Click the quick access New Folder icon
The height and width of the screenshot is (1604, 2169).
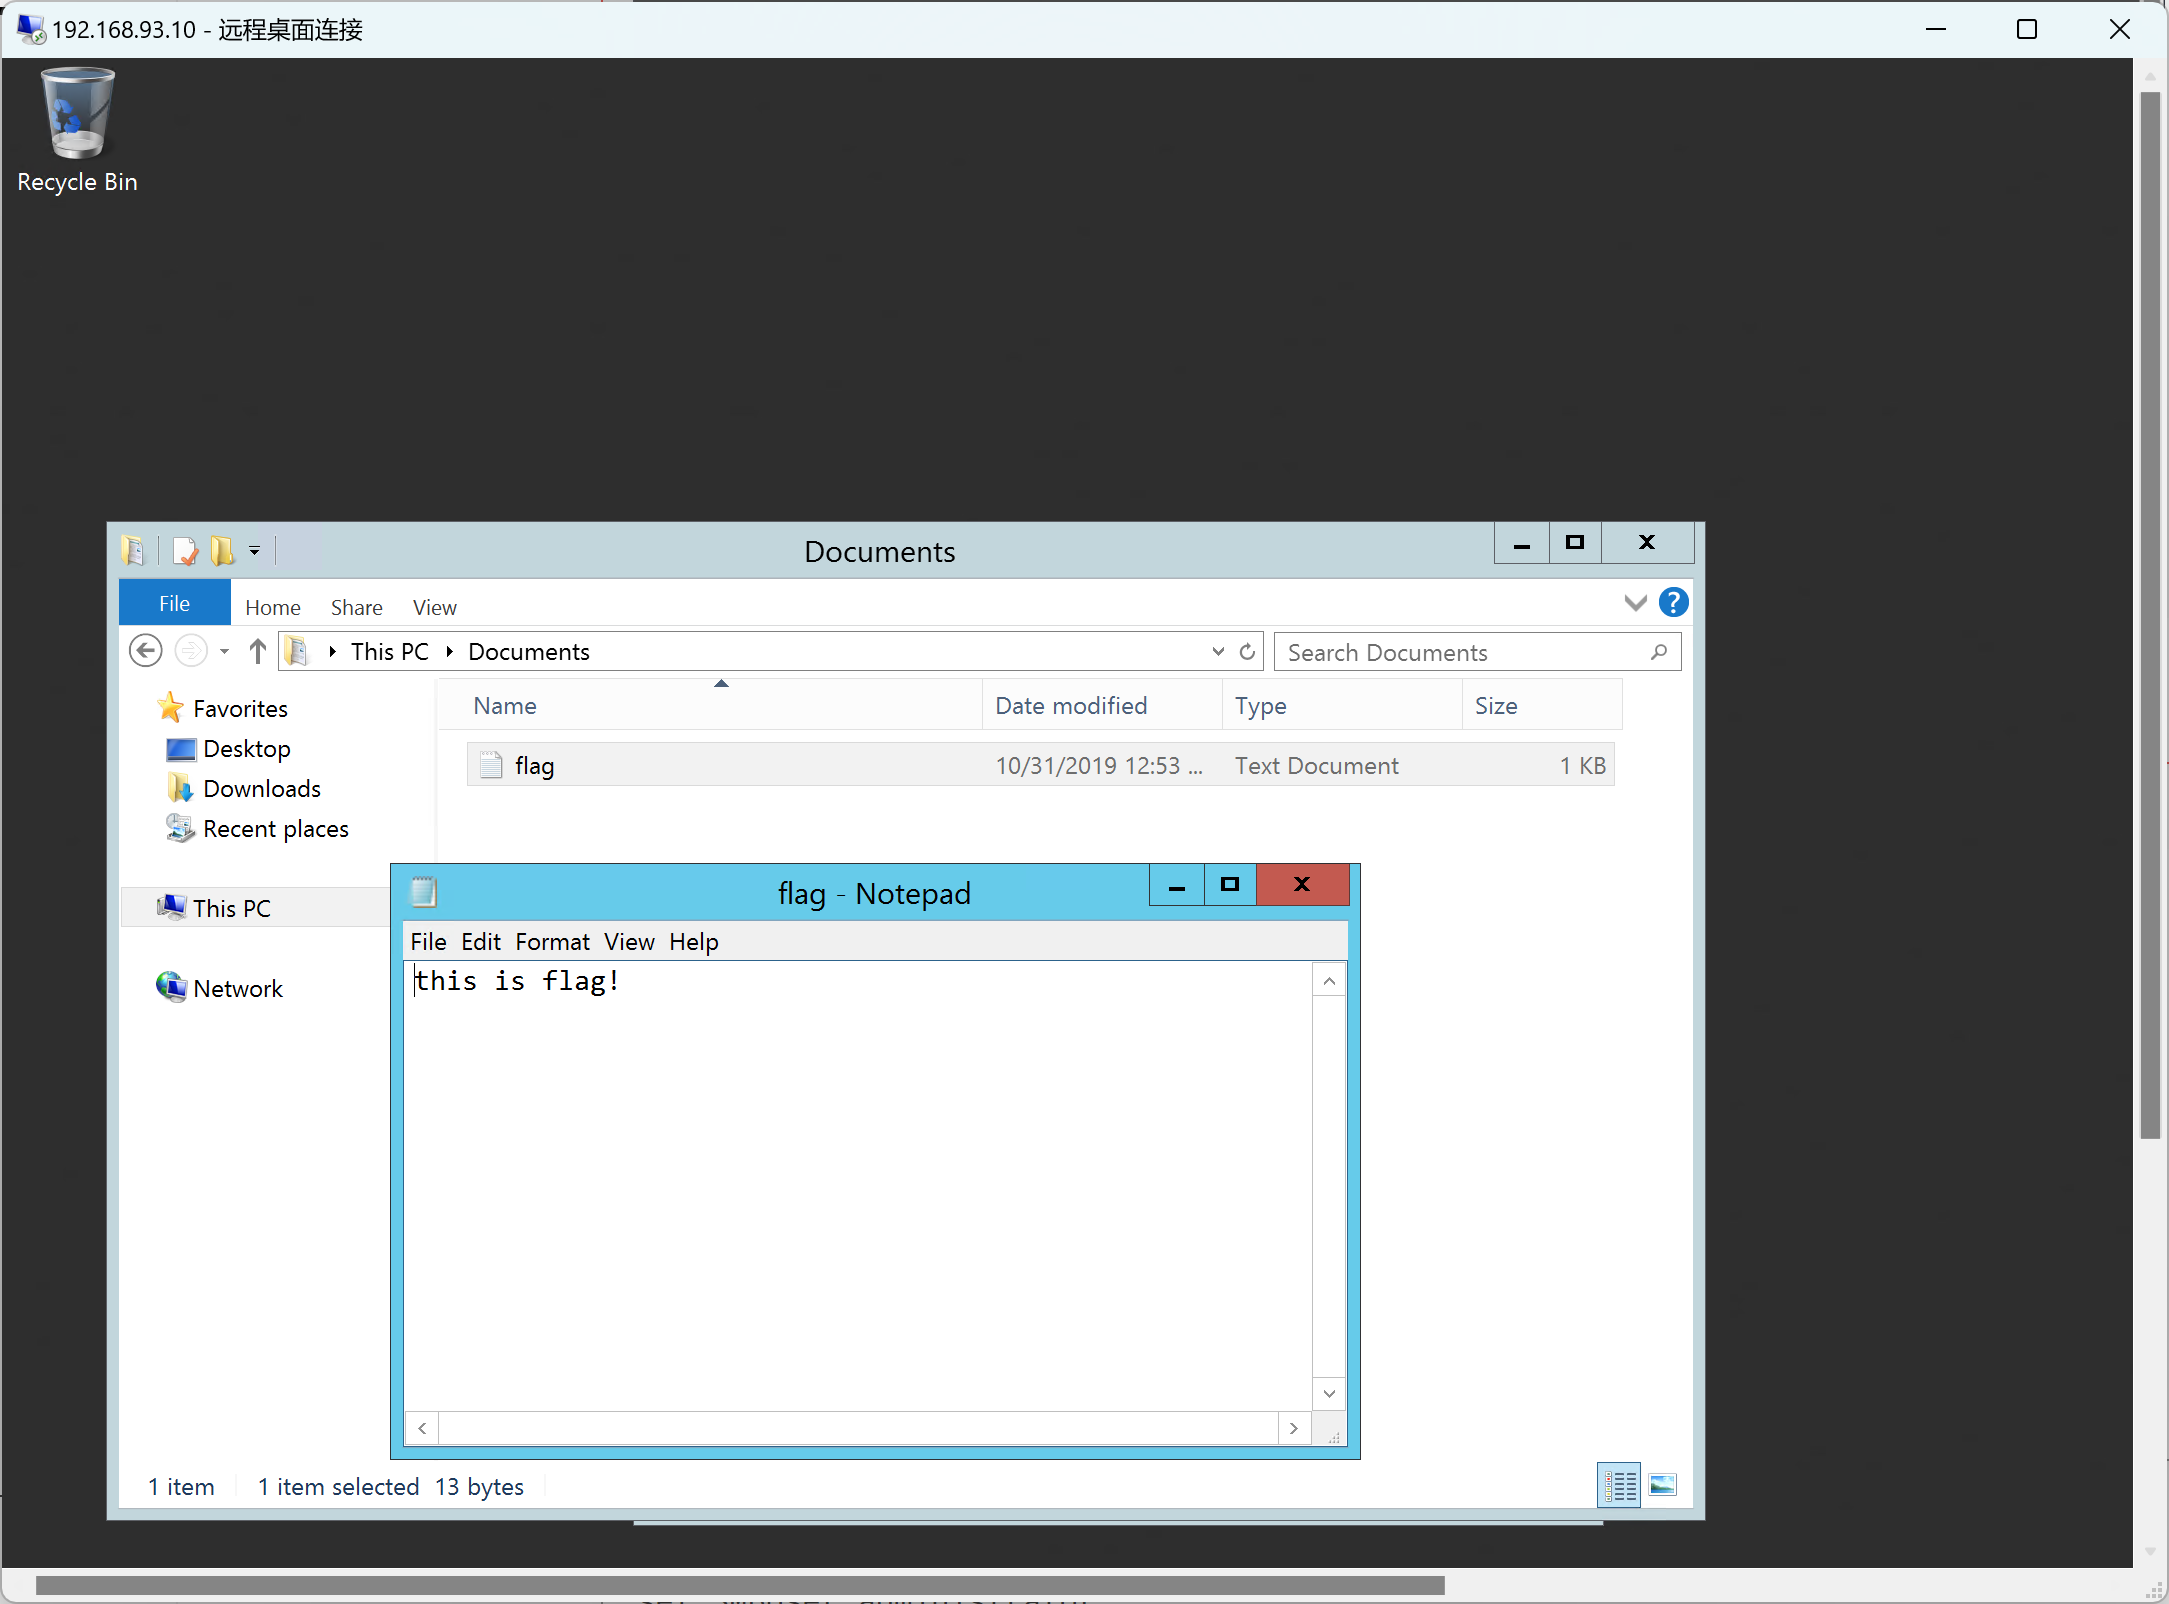(x=223, y=551)
